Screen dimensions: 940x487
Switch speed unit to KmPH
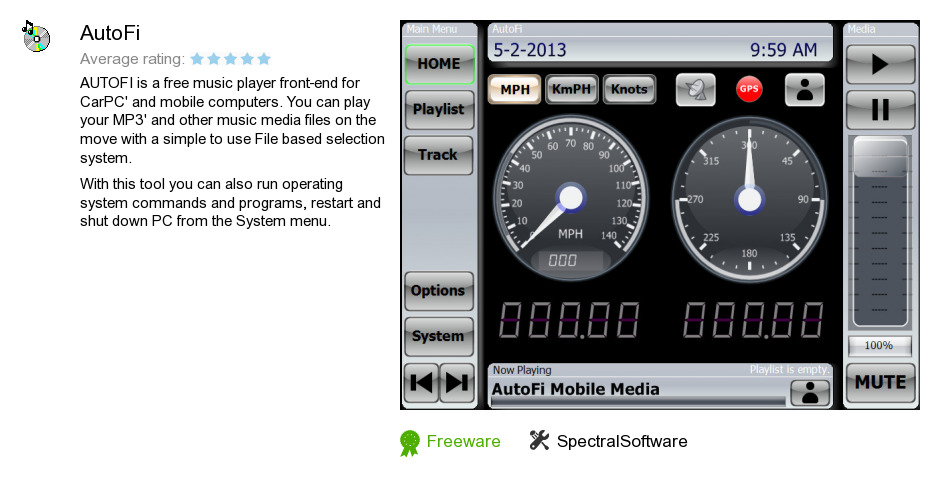click(571, 89)
